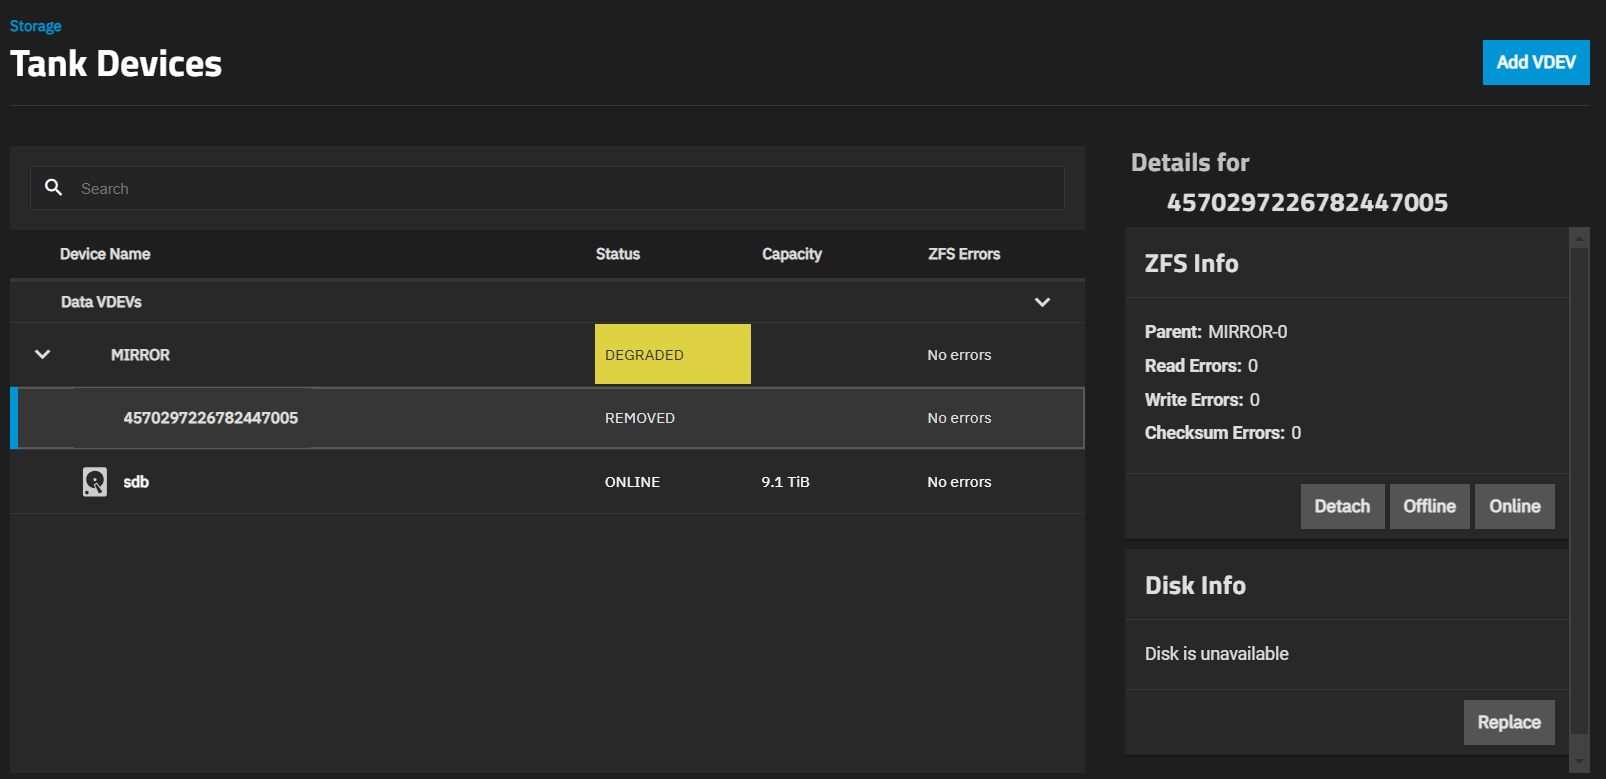This screenshot has width=1606, height=779.
Task: Click the scrollbar up arrow in details panel
Action: pos(1579,238)
